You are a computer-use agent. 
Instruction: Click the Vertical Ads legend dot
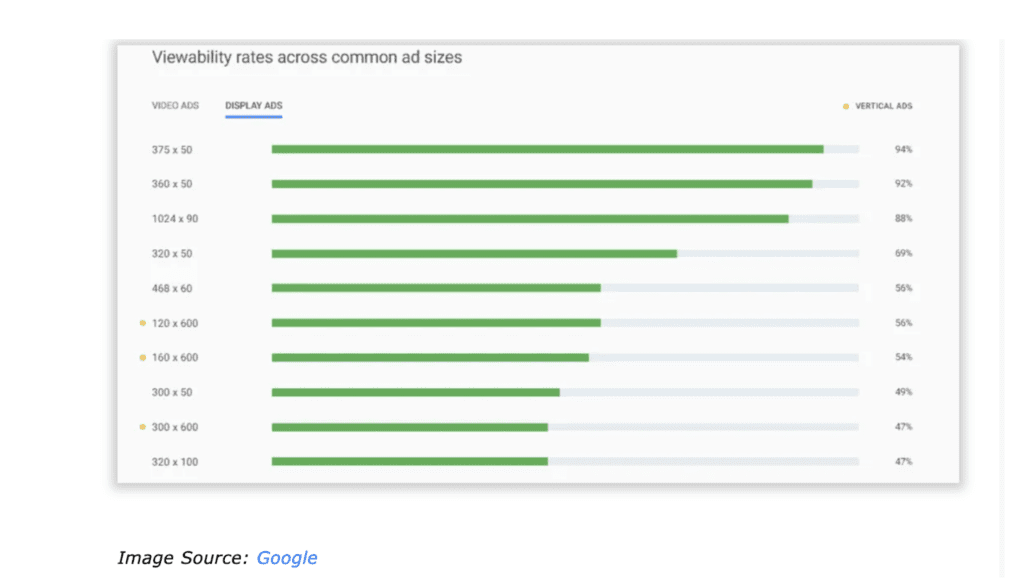coord(846,106)
